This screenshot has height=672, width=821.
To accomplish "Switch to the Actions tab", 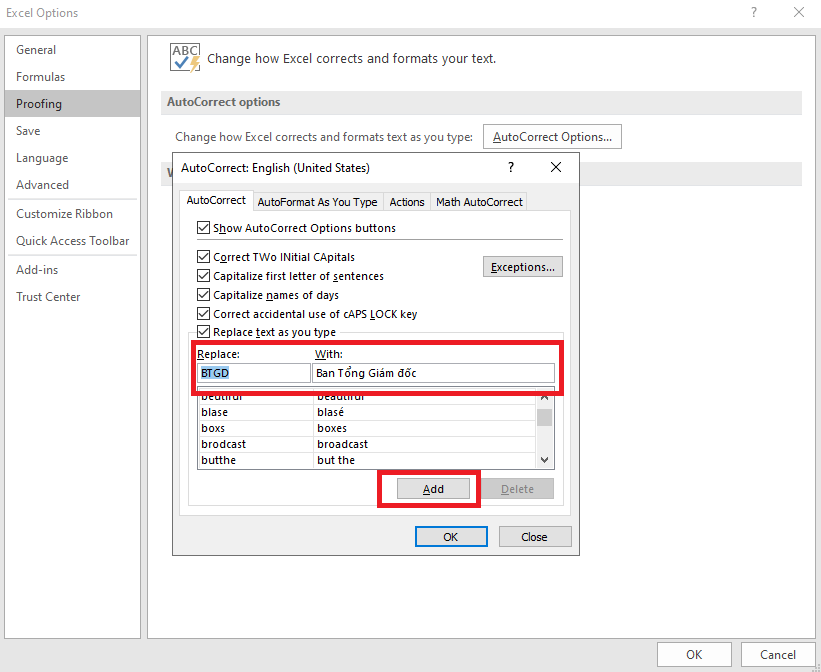I will click(x=407, y=202).
